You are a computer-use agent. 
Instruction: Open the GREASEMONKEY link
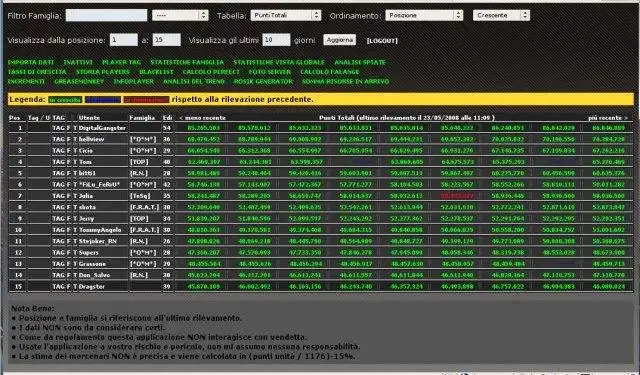coord(79,81)
